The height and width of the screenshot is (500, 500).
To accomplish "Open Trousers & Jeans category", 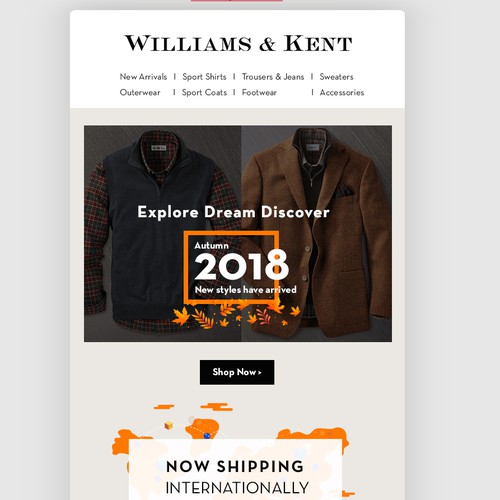I will point(273,77).
